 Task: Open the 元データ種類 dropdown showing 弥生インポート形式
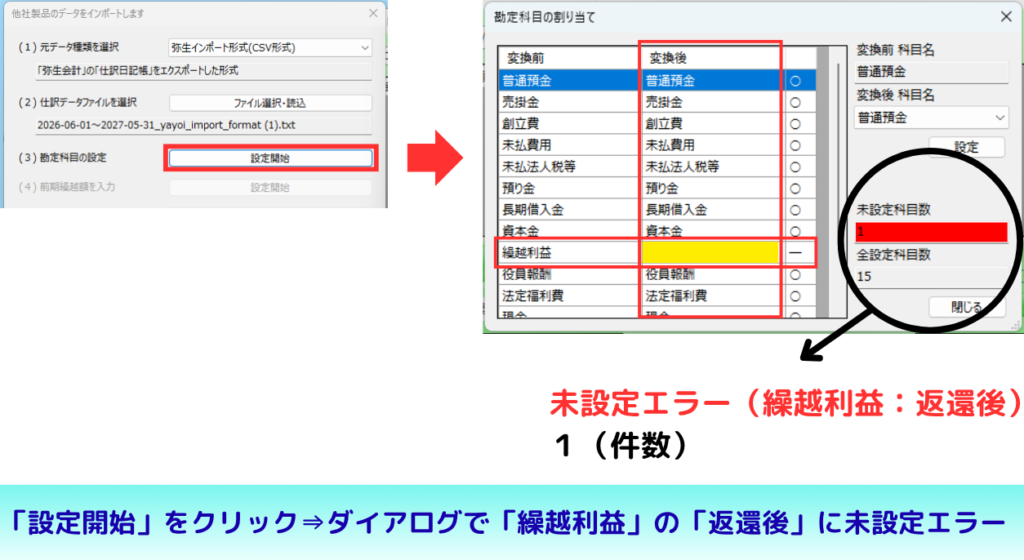tap(270, 48)
